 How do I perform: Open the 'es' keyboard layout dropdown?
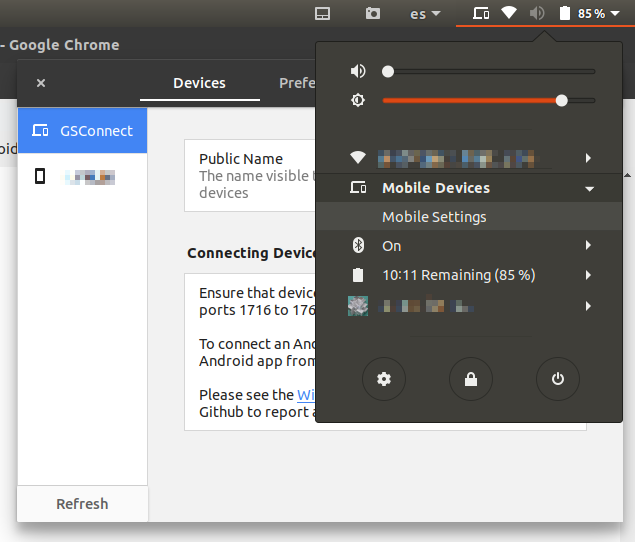[425, 14]
